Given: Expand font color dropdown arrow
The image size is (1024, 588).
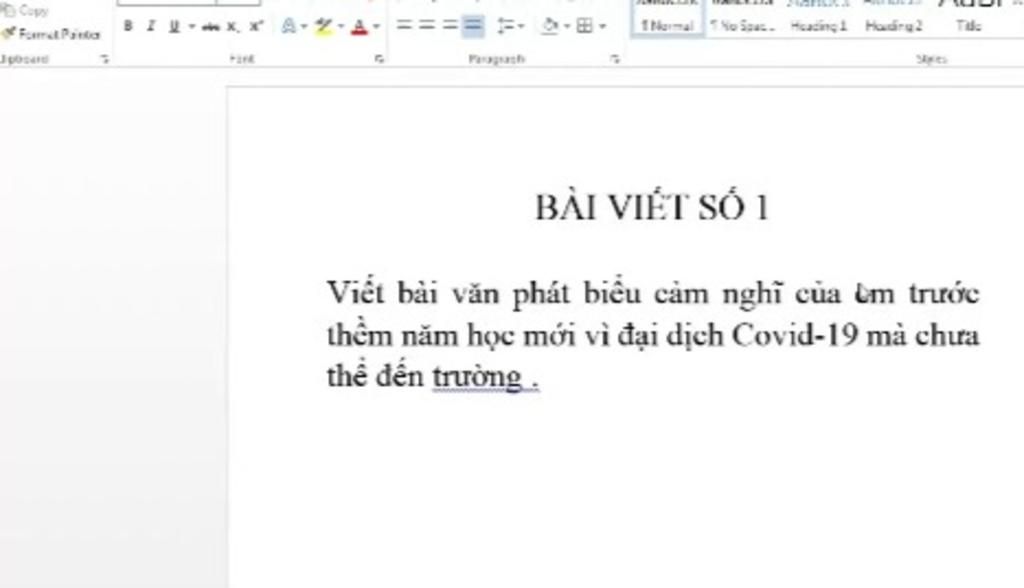Looking at the screenshot, I should pos(376,27).
